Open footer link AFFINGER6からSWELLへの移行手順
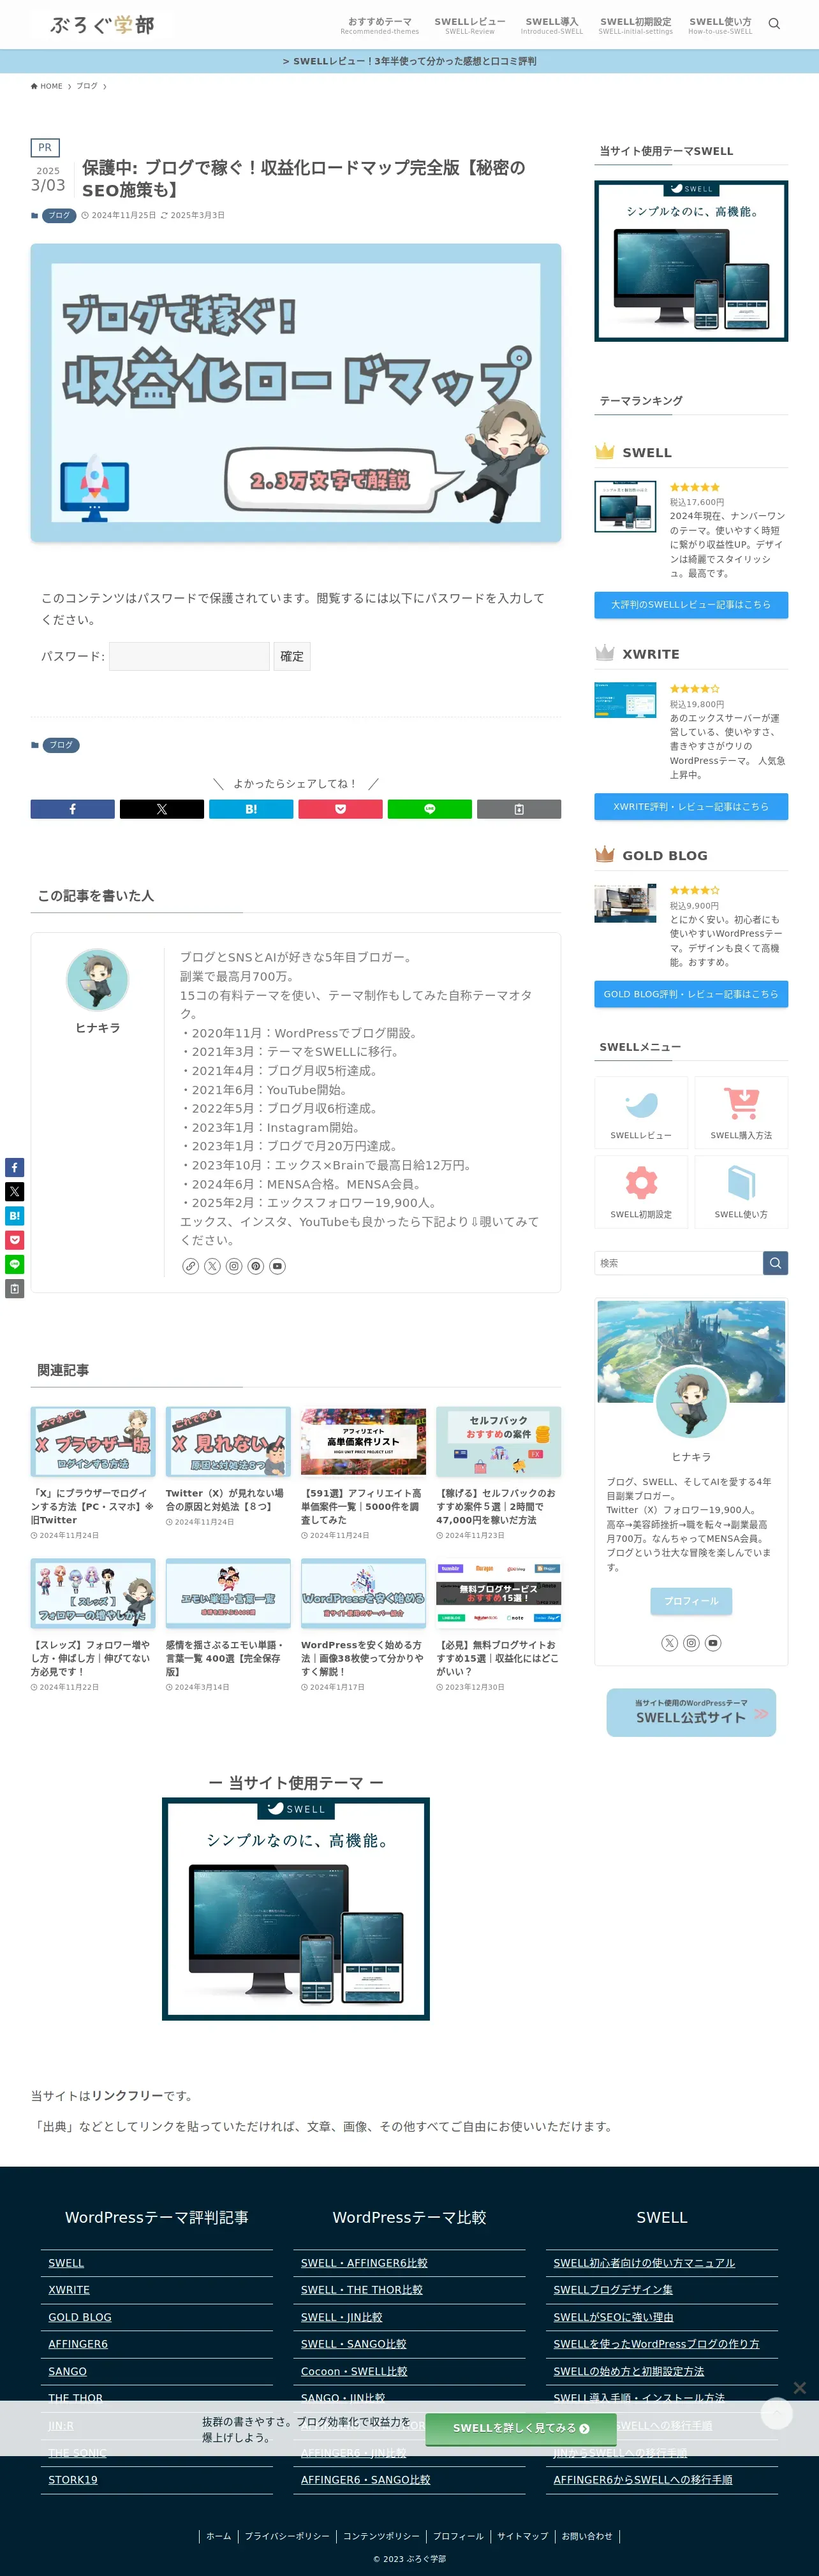 (x=643, y=2480)
